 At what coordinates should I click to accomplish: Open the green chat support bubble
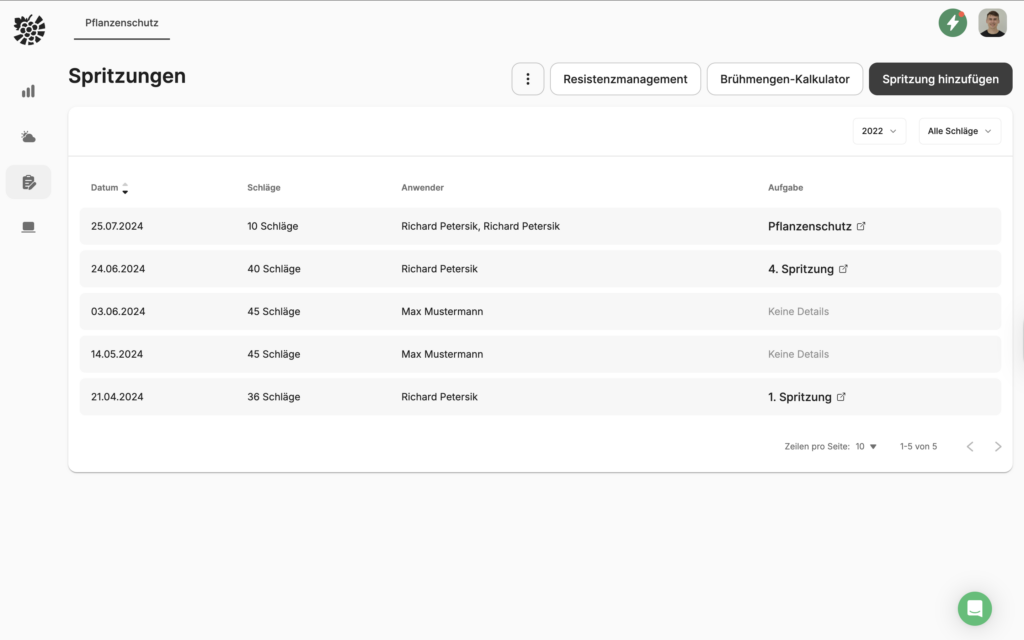tap(974, 608)
